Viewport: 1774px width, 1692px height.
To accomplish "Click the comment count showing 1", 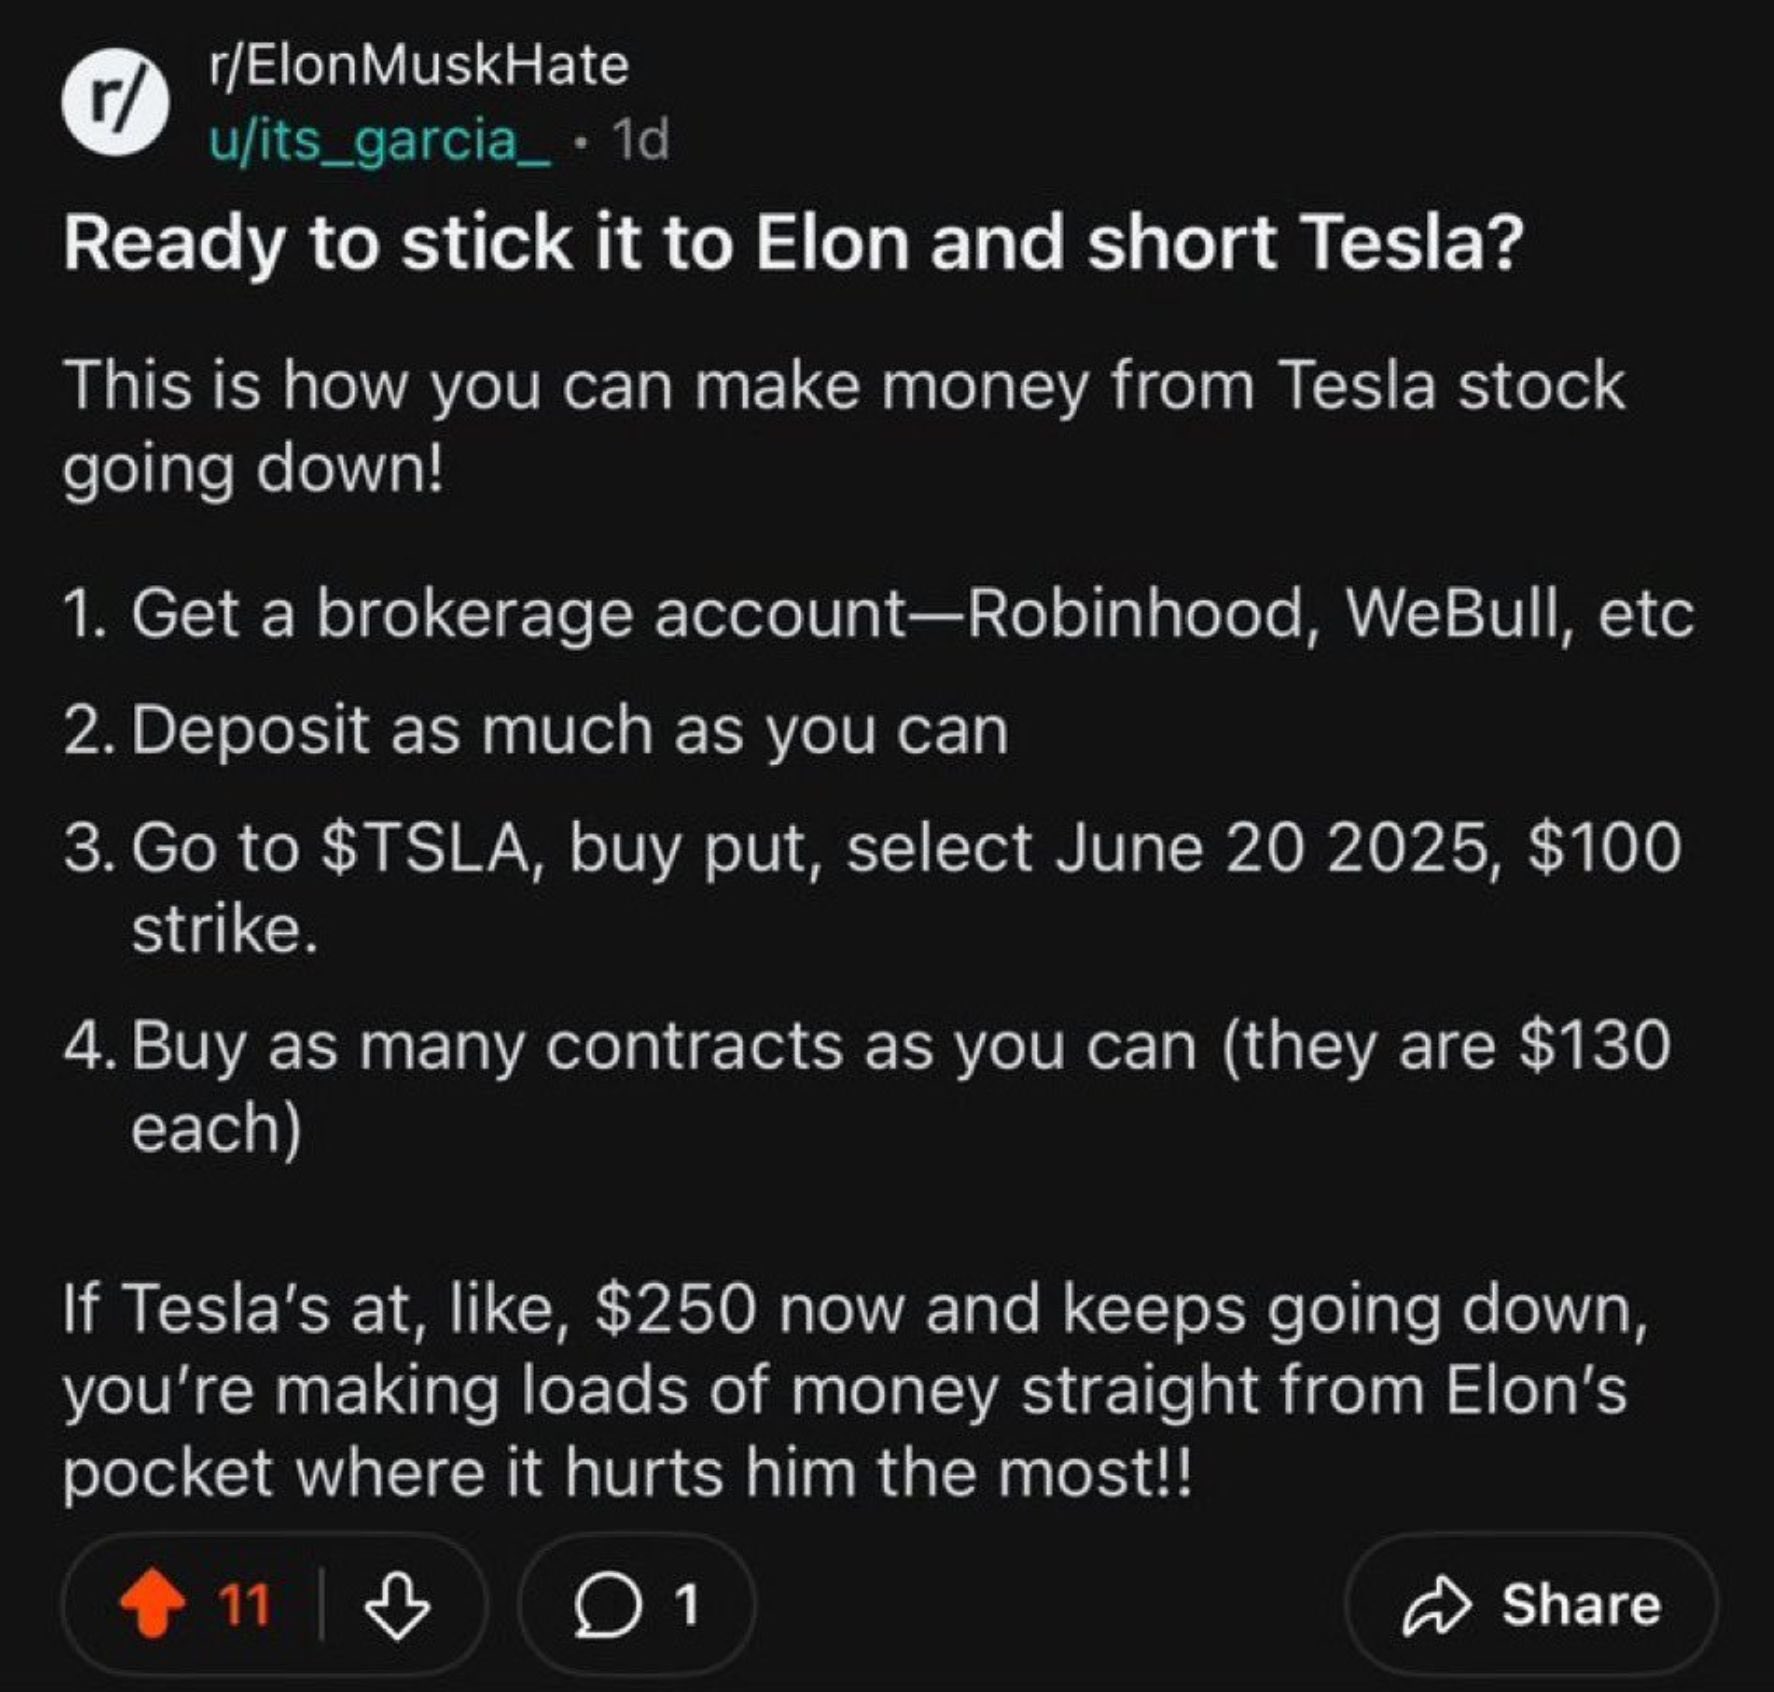I will (x=686, y=1605).
